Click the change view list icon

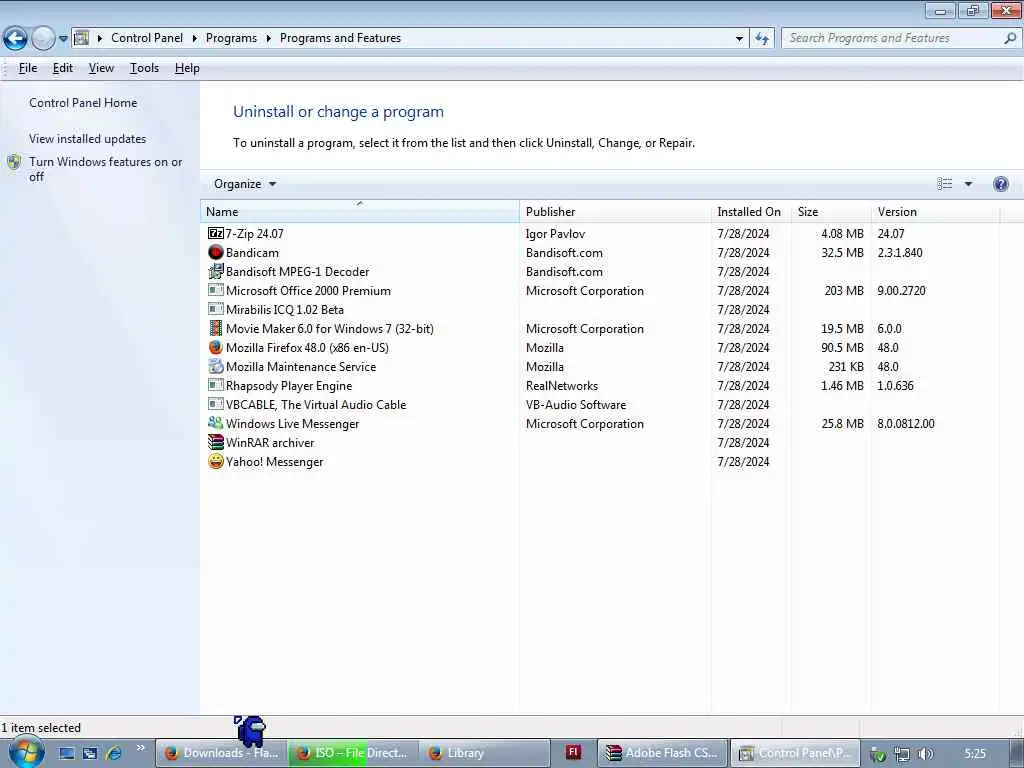click(944, 184)
